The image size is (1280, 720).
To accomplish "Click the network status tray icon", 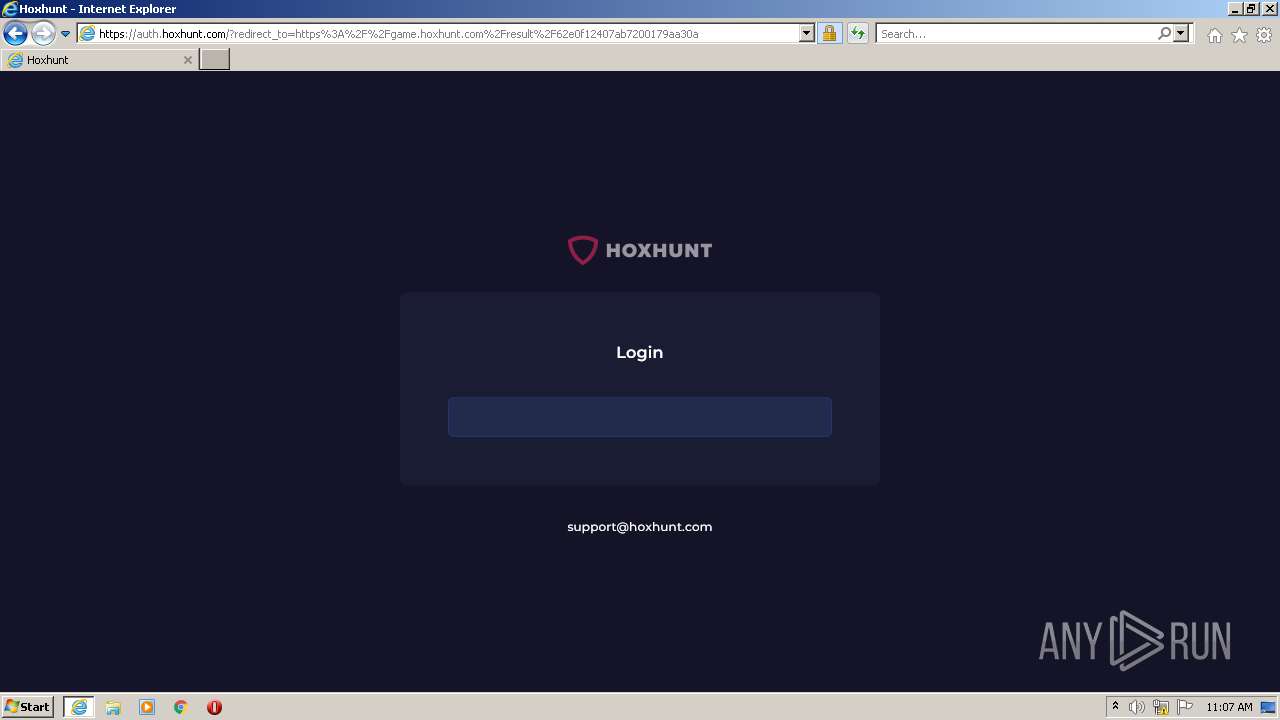I will [x=1161, y=707].
